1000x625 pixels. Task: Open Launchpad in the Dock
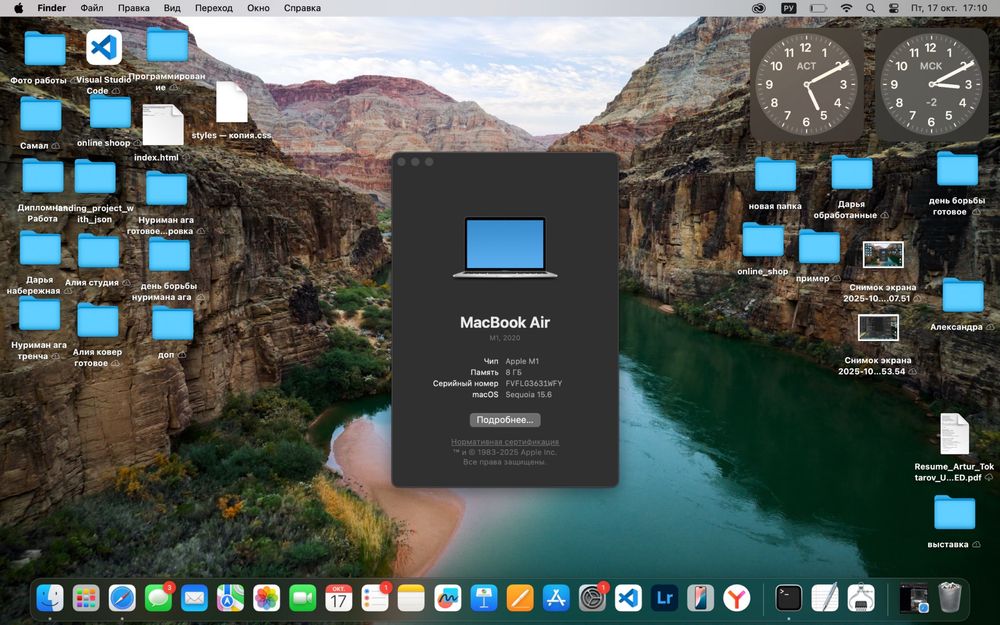(85, 598)
